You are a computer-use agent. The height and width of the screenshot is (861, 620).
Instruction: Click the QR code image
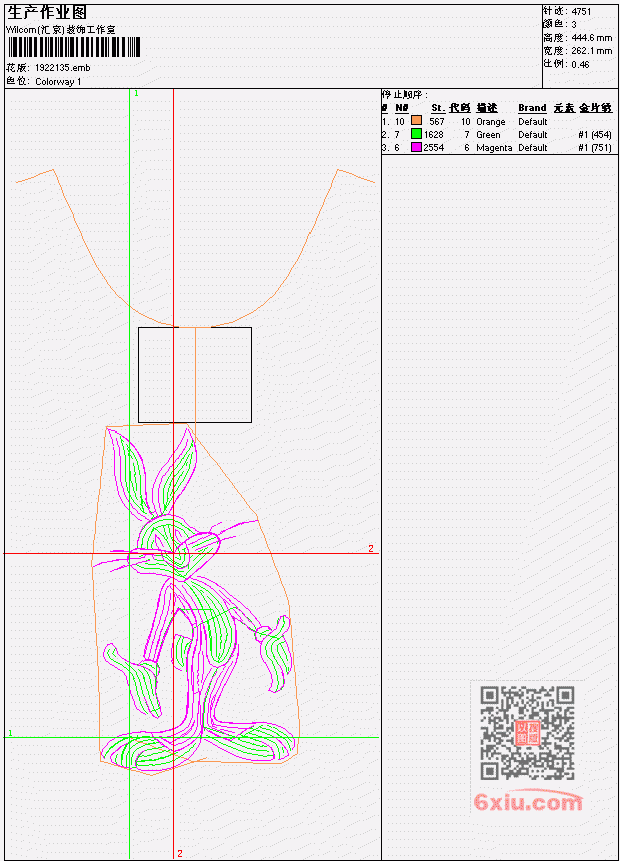pos(527,733)
